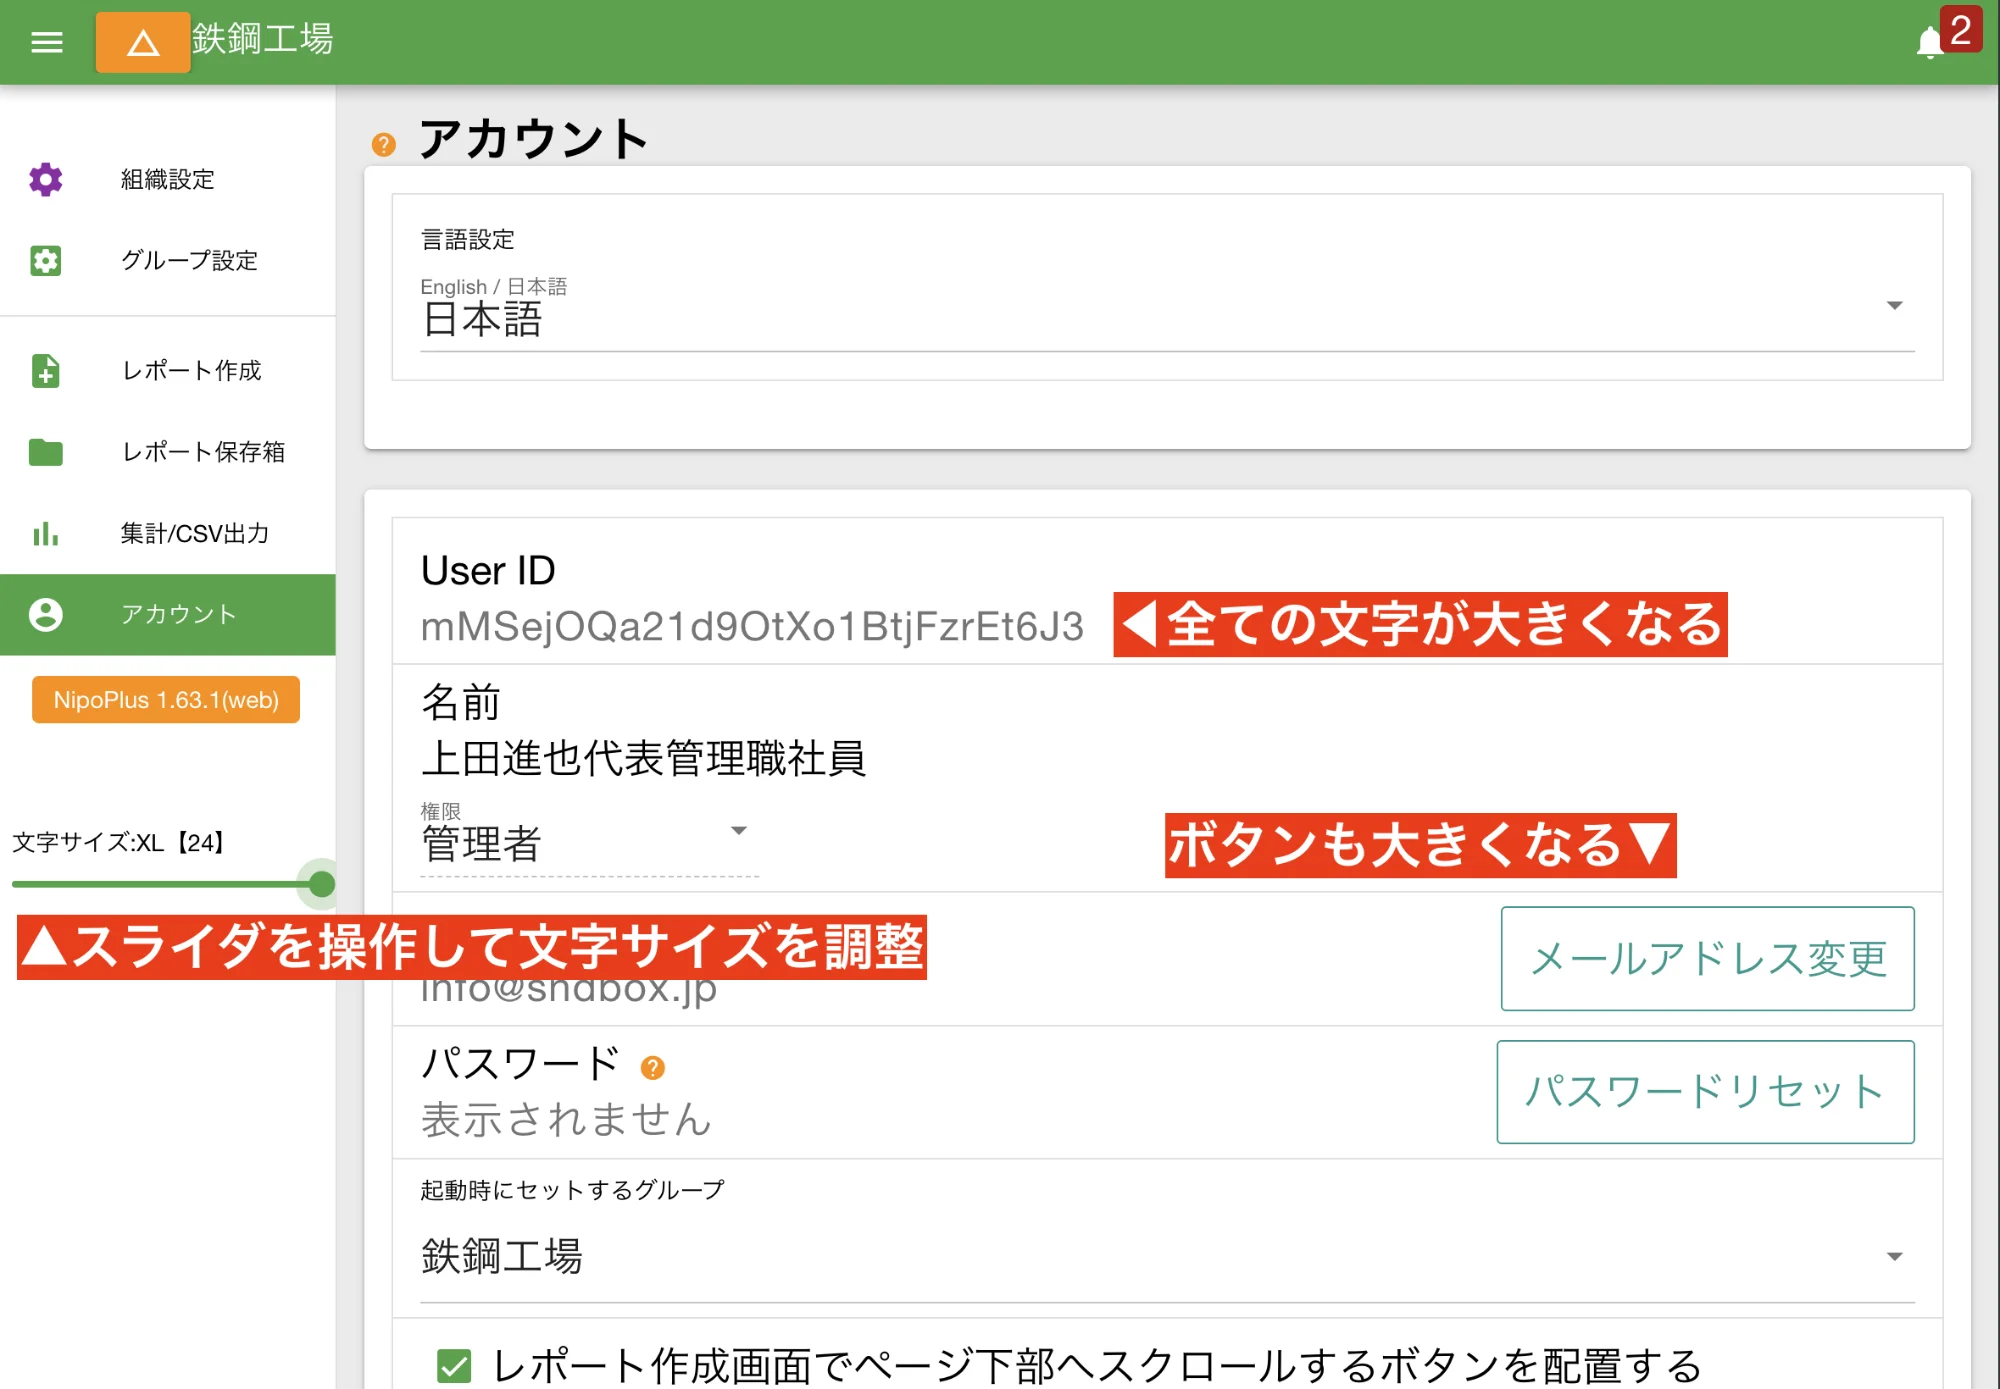Click the help icon beside アカウント heading
The width and height of the screenshot is (2000, 1389).
point(383,145)
